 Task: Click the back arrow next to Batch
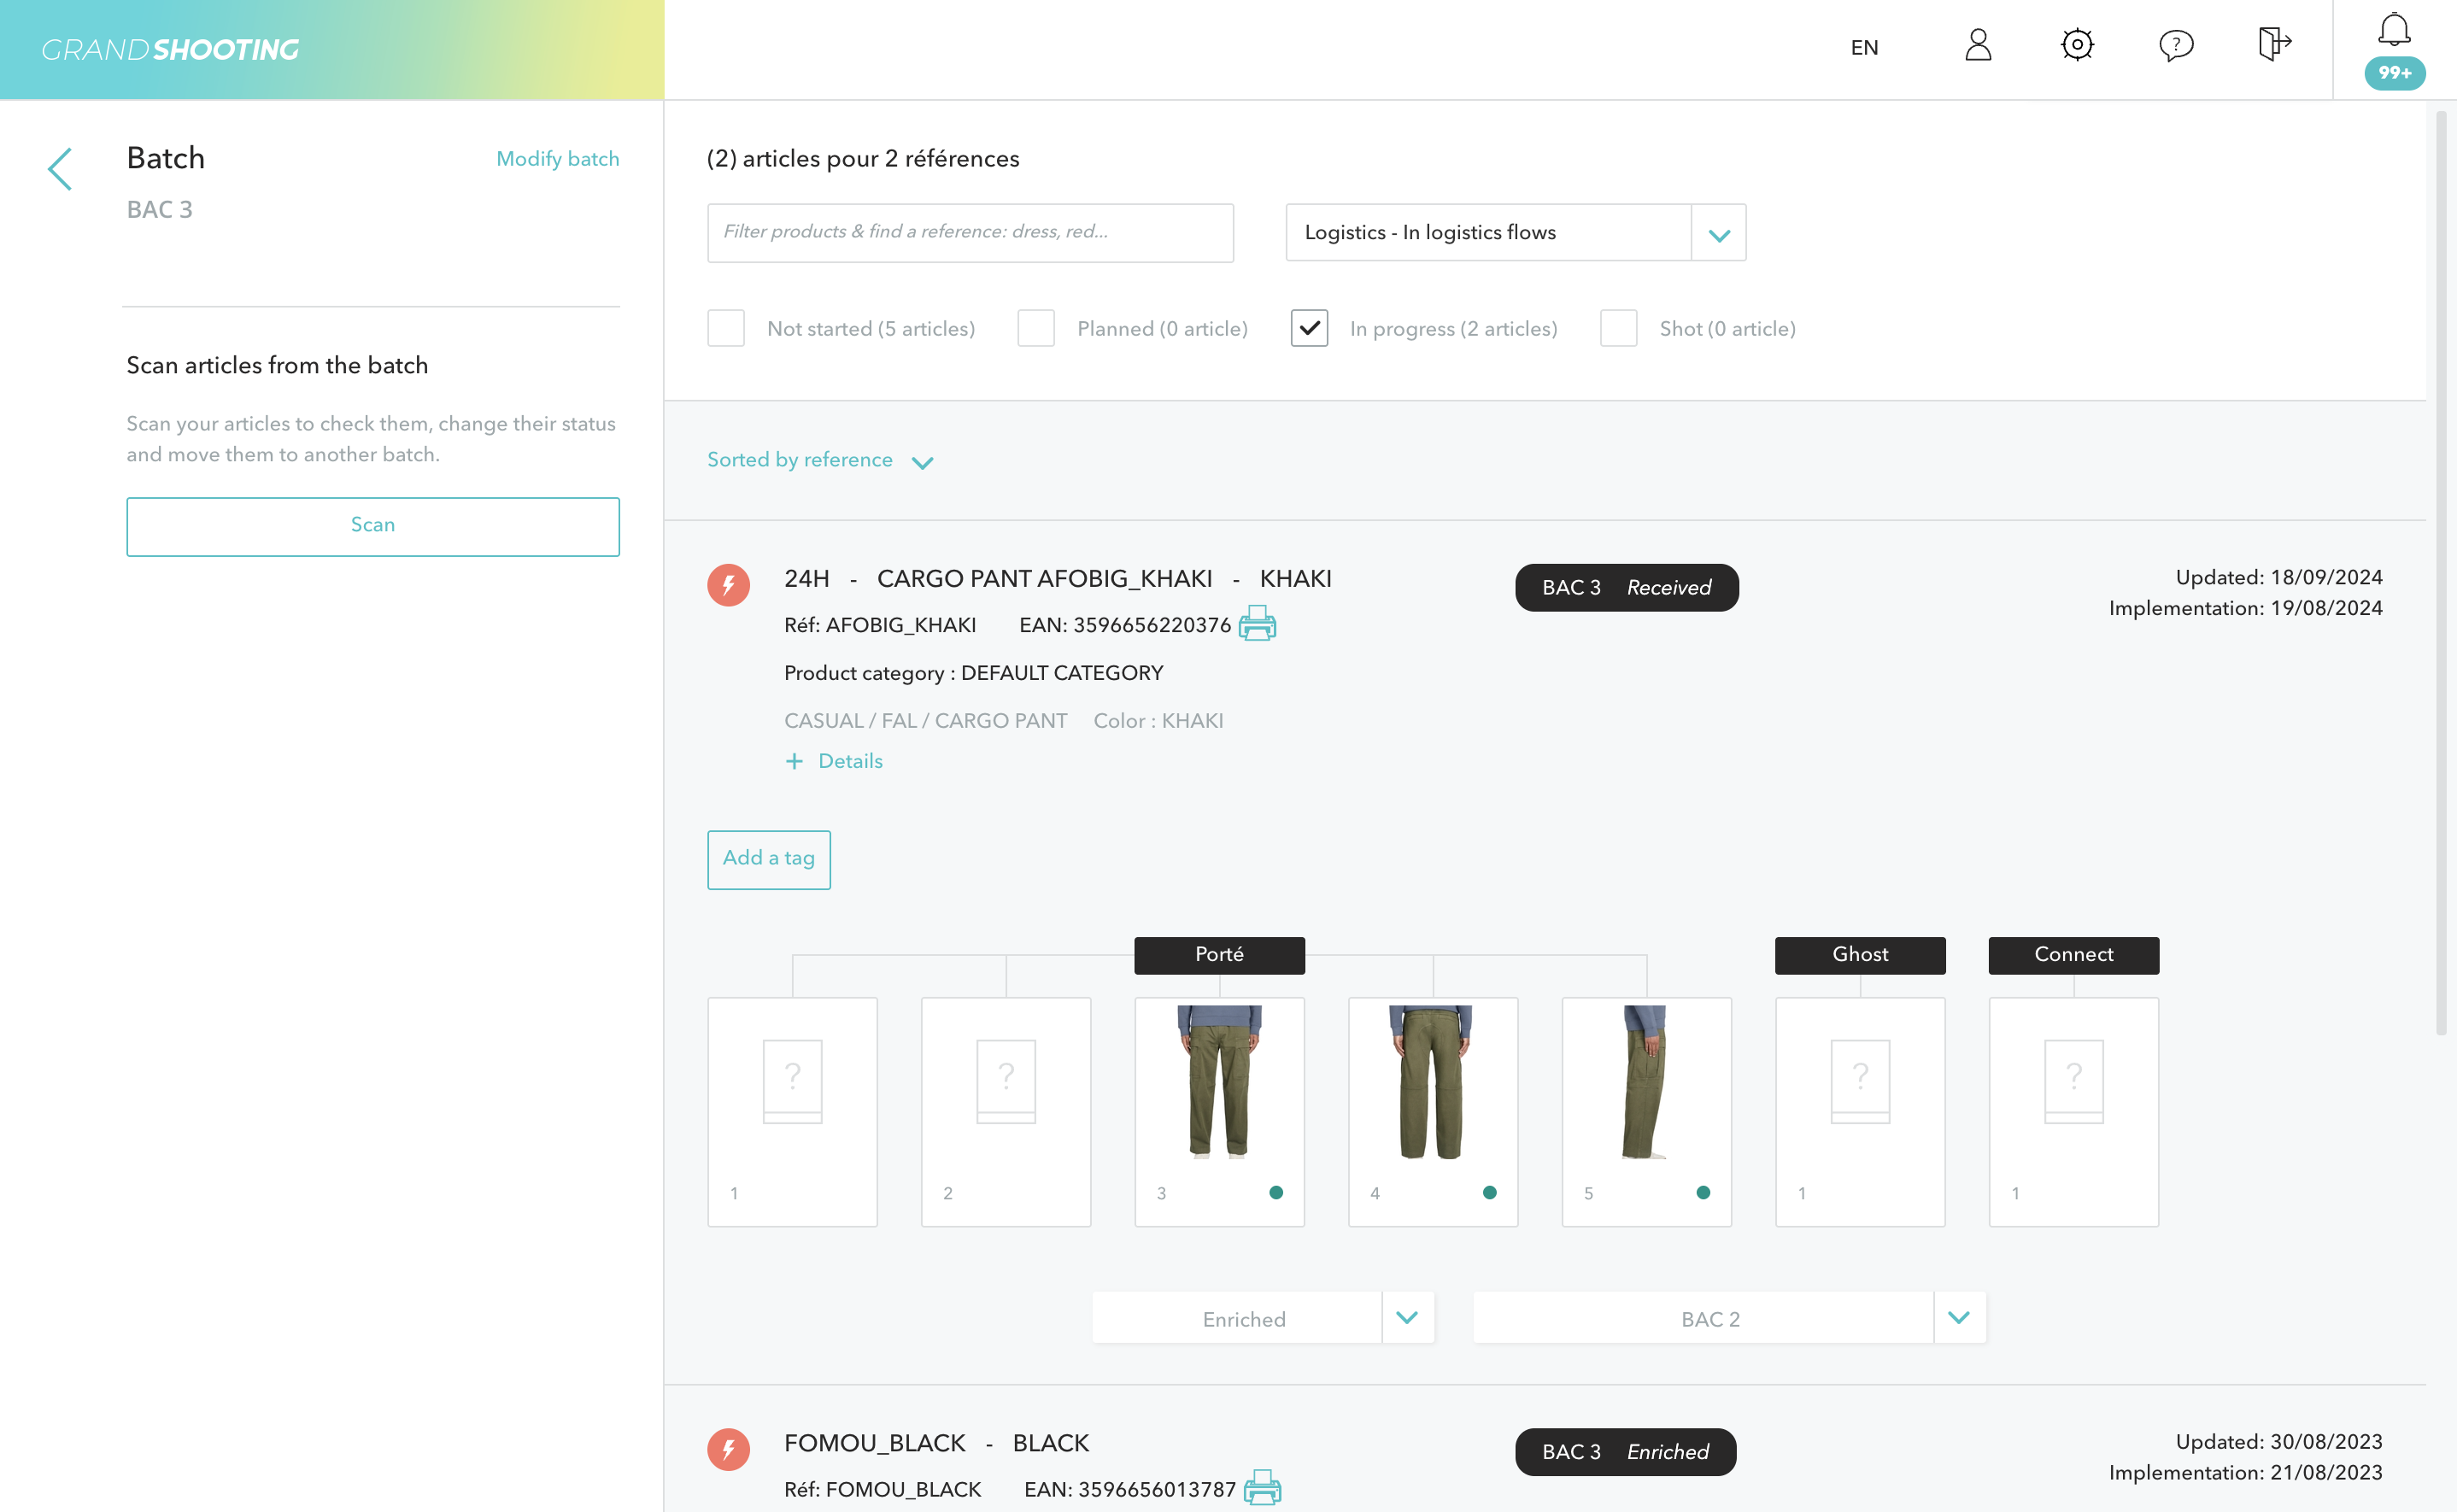tap(60, 169)
